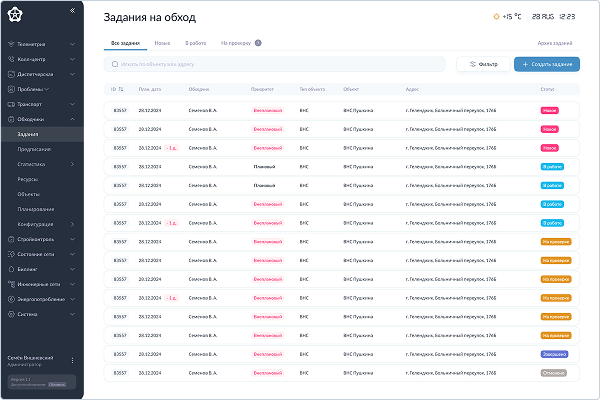Click the Проблемы sidebar icon

[11, 89]
